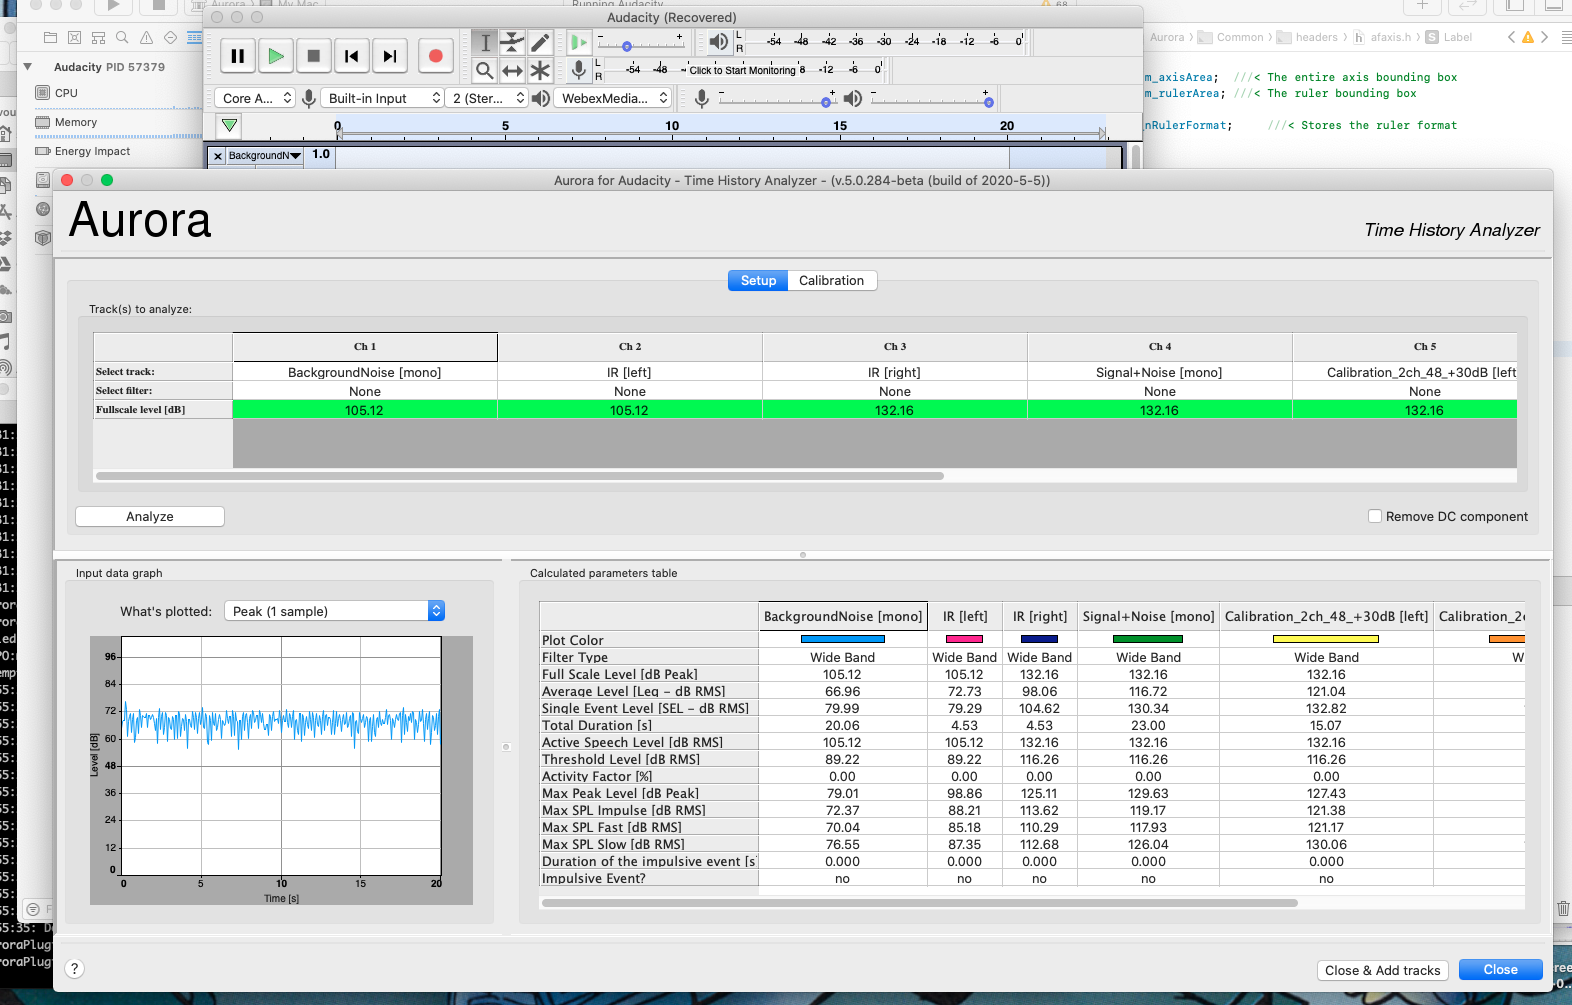This screenshot has width=1572, height=1005.
Task: Click the playback meter speaker icon
Action: [719, 42]
